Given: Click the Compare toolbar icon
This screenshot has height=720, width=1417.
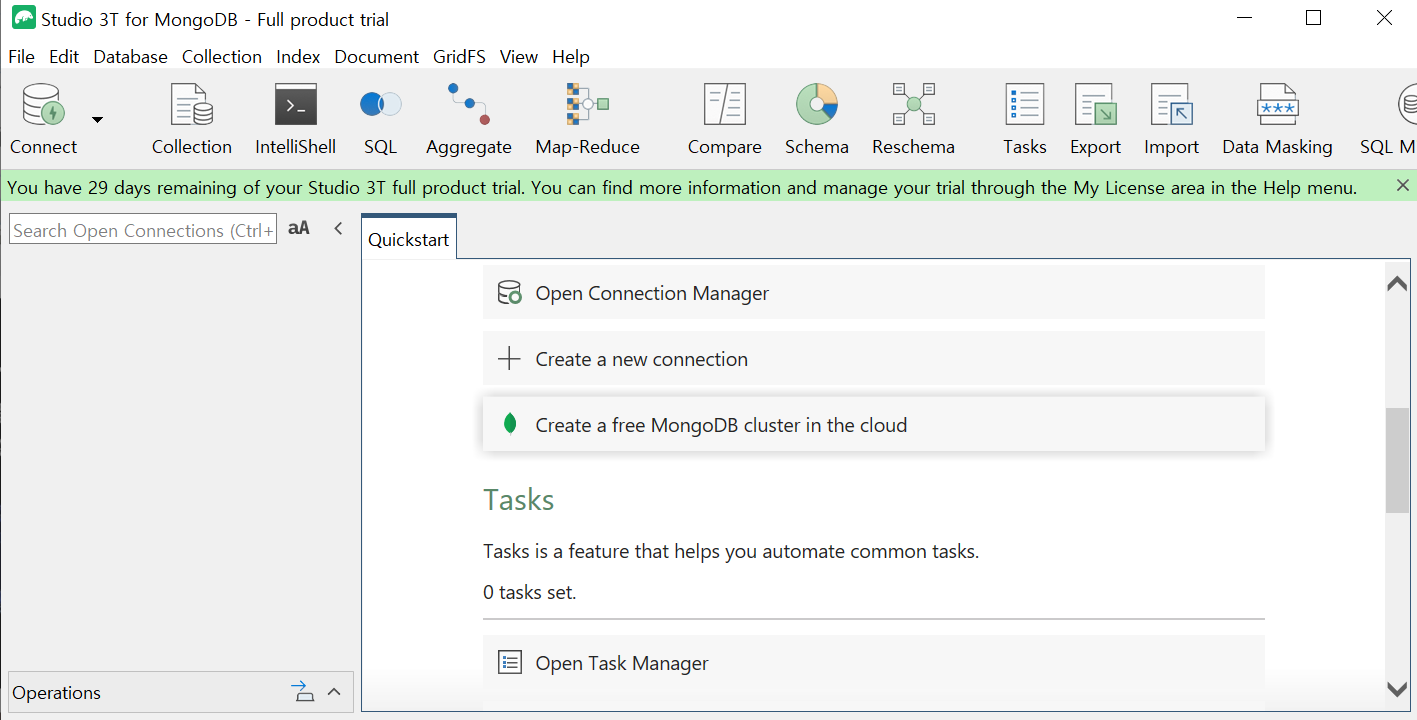Looking at the screenshot, I should pyautogui.click(x=724, y=119).
